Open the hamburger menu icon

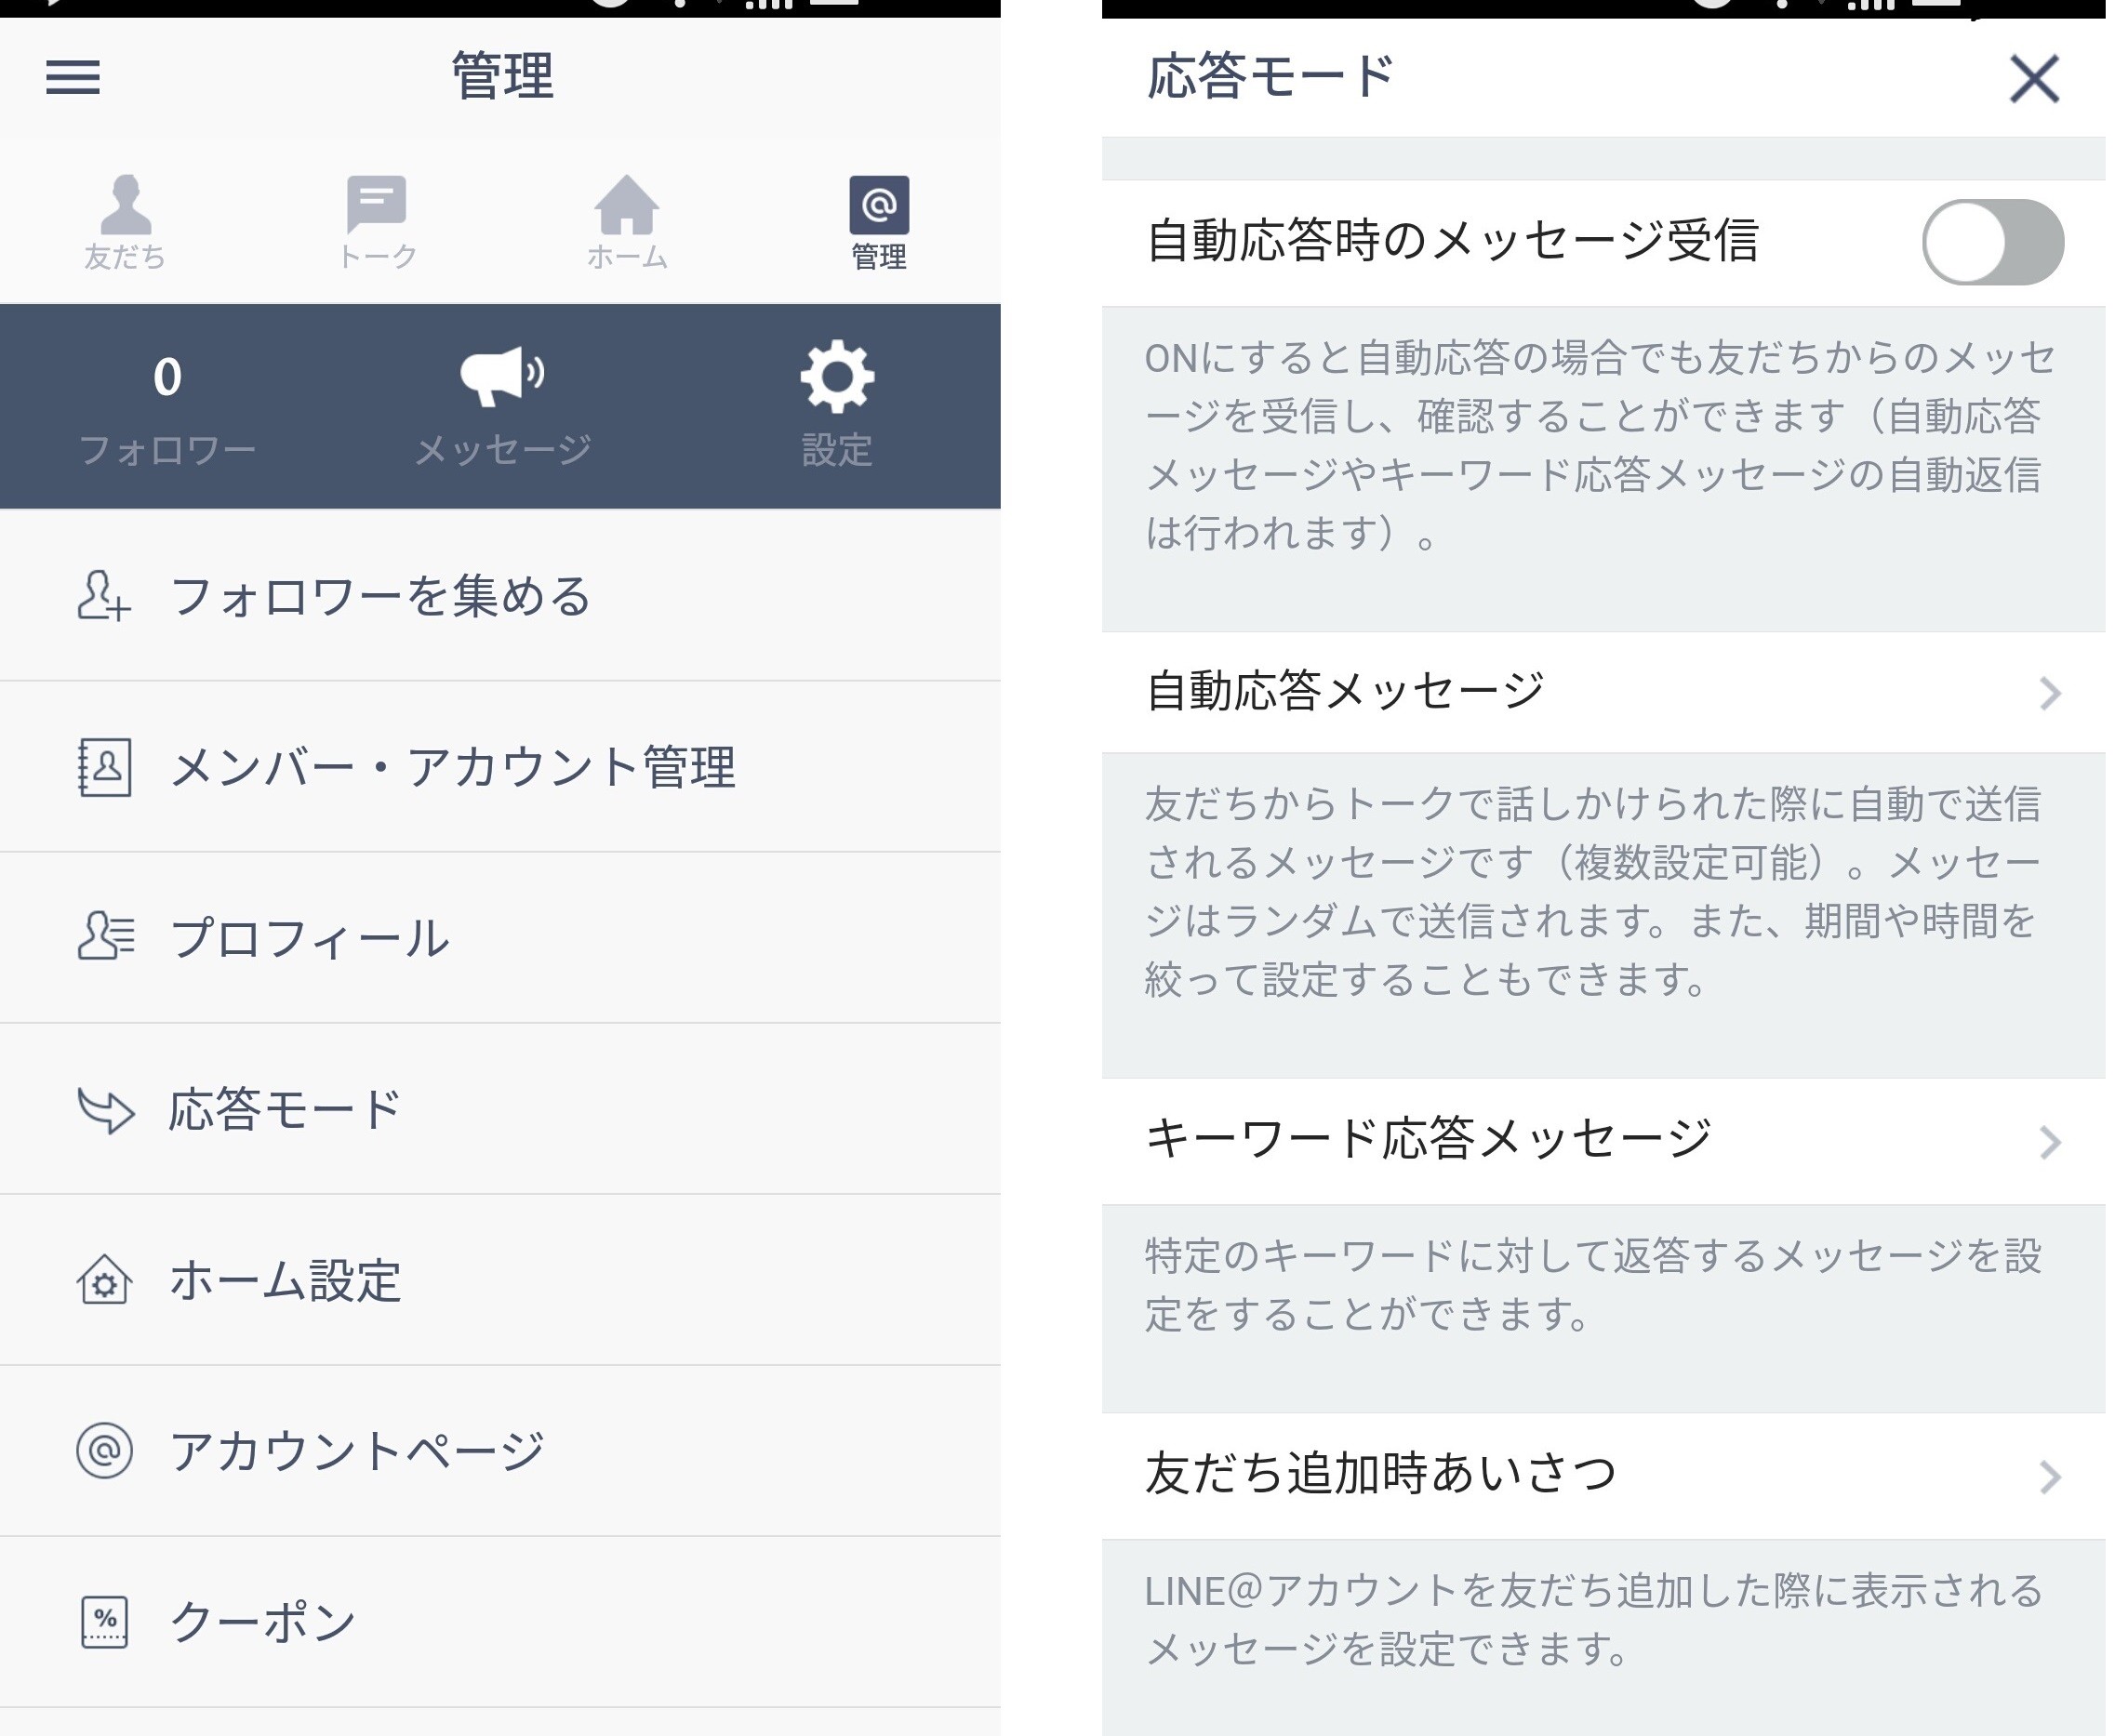pos(73,77)
